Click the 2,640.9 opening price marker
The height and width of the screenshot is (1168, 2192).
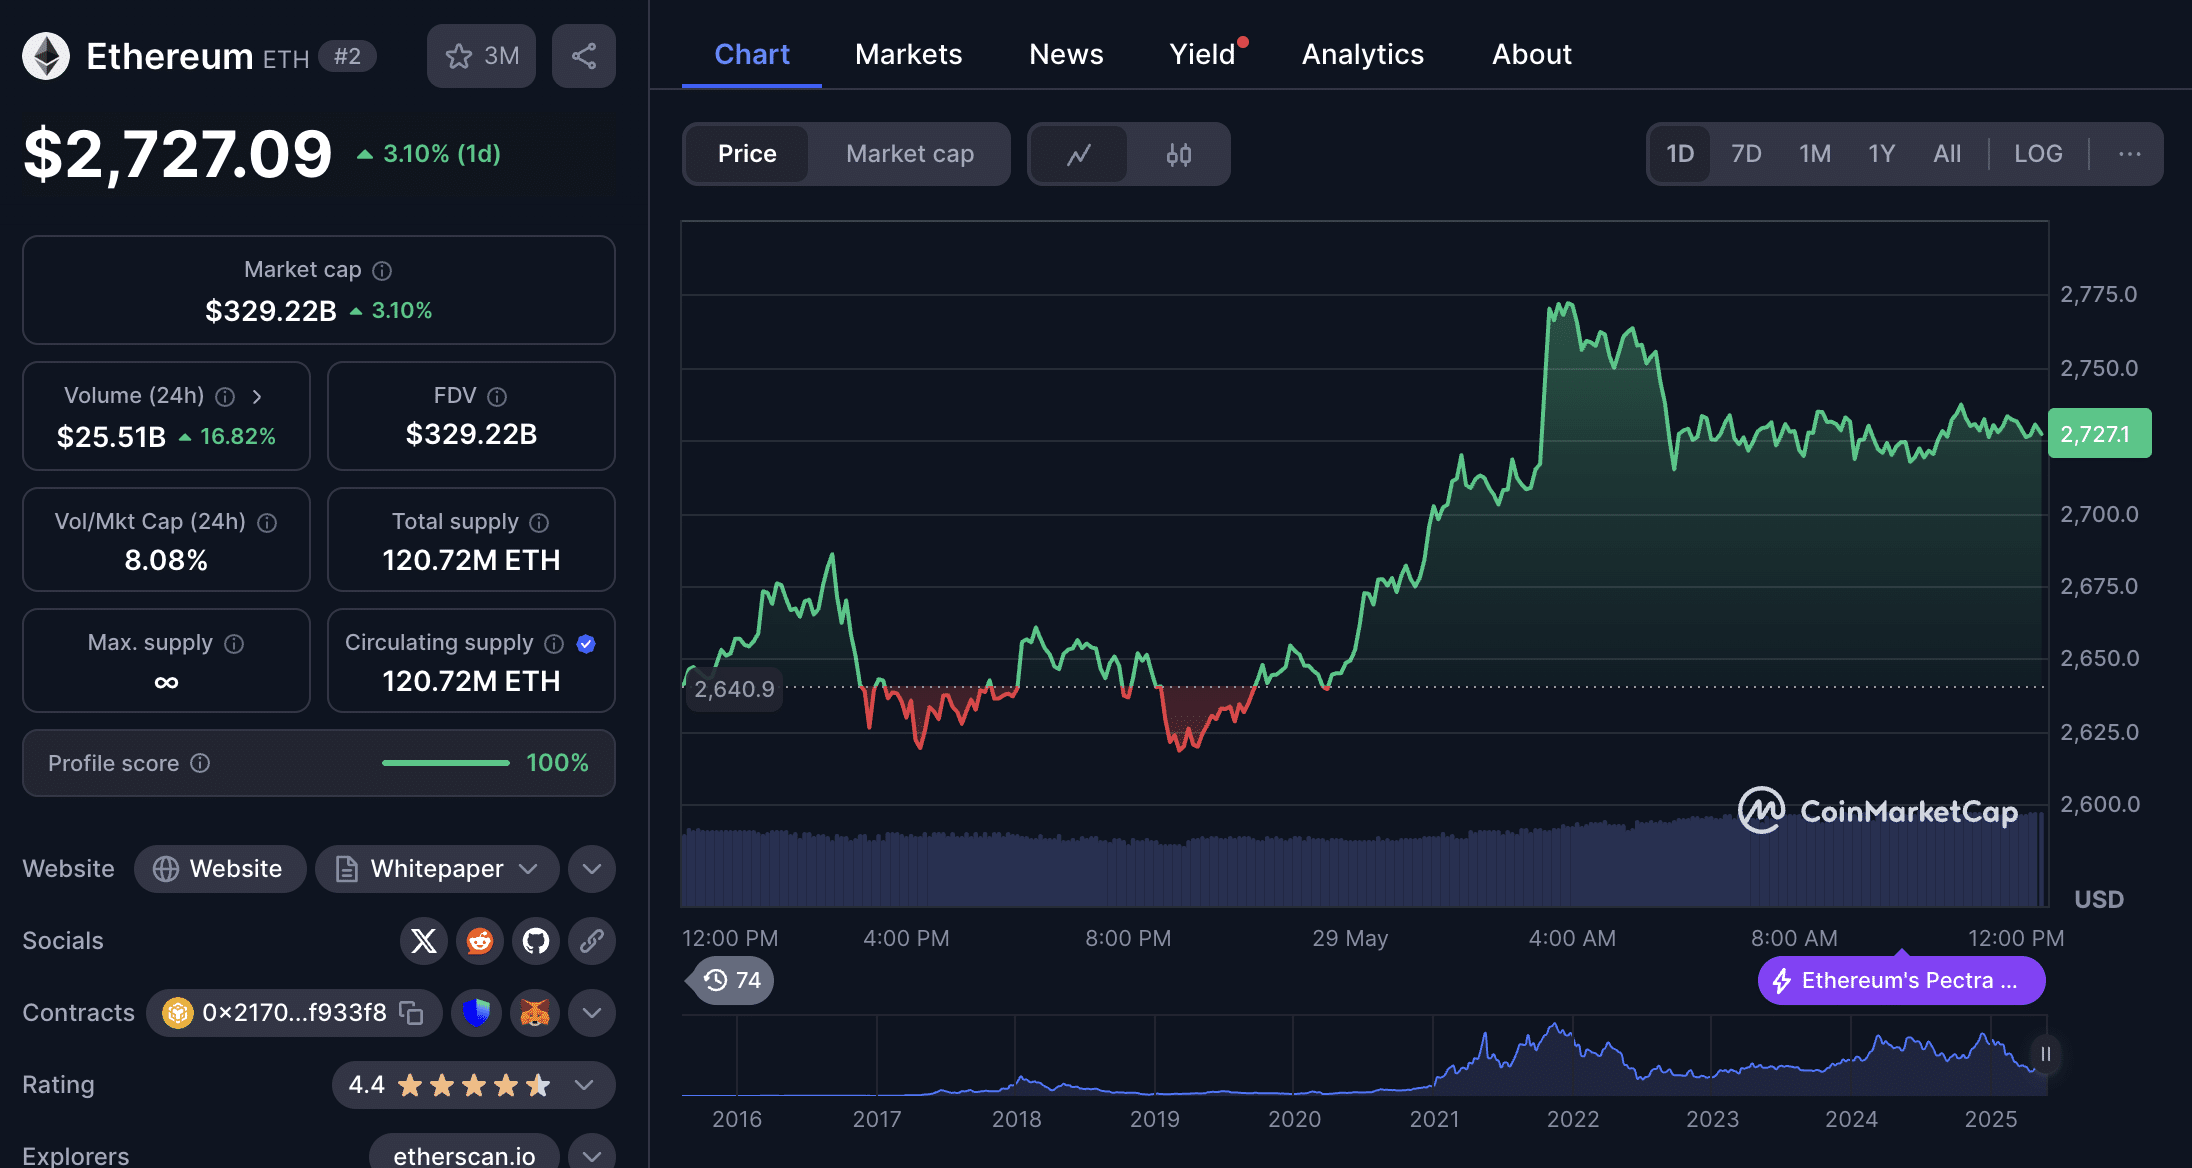tap(734, 689)
